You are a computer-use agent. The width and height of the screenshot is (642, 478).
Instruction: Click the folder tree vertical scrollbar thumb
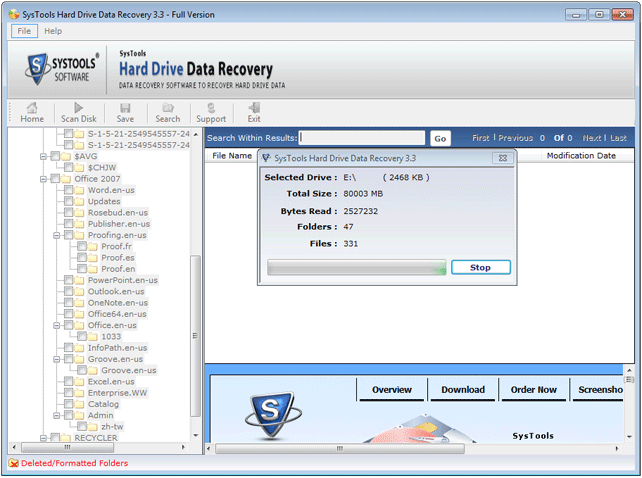click(x=196, y=336)
